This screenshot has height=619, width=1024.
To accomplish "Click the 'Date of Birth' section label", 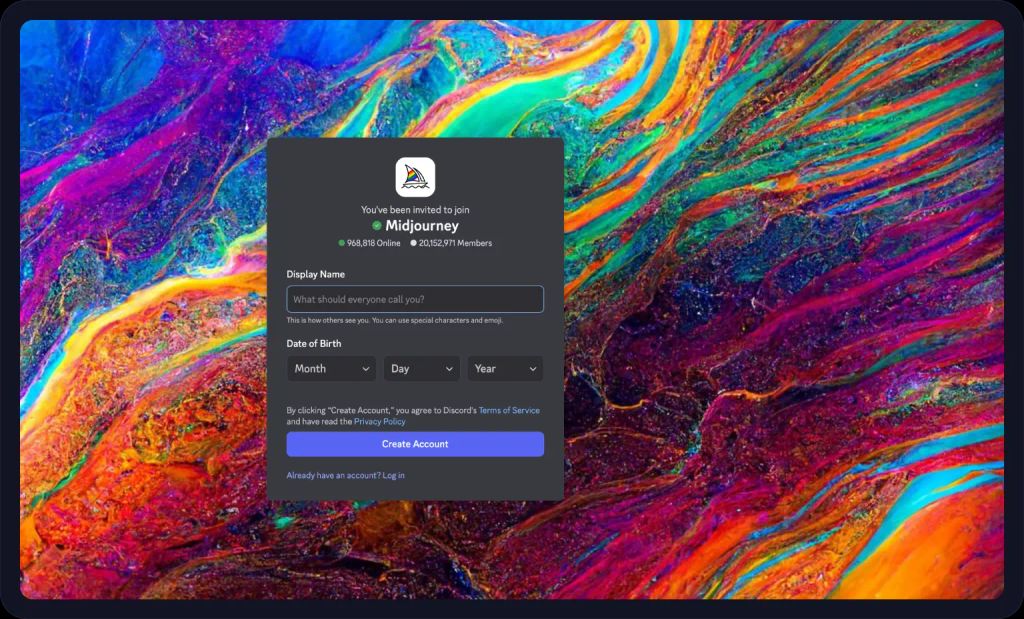I will pos(314,344).
